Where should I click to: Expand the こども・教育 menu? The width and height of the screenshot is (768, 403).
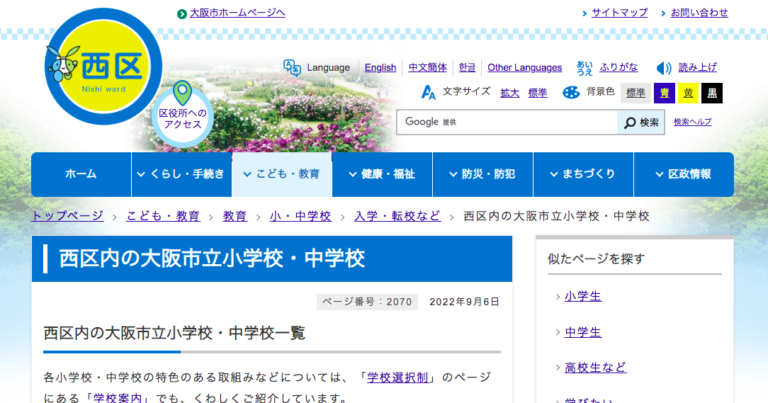point(282,174)
